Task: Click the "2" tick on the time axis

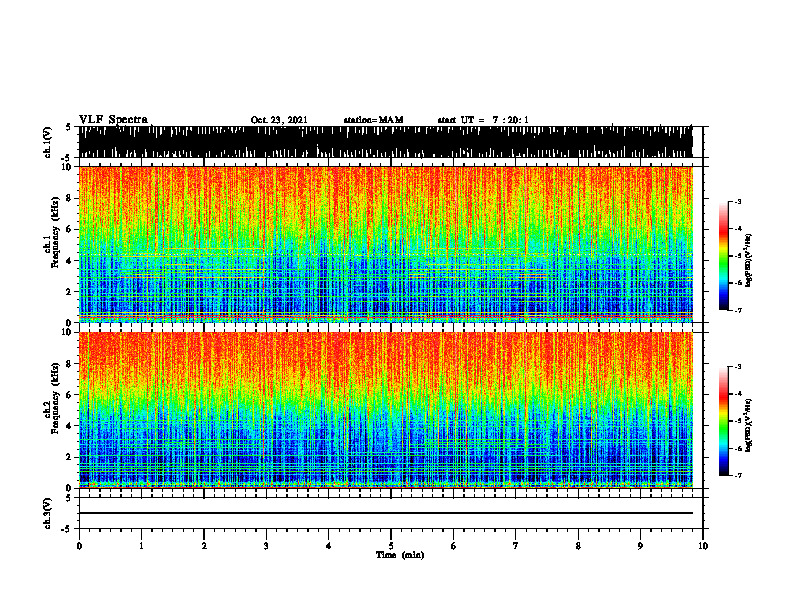Action: tap(204, 546)
